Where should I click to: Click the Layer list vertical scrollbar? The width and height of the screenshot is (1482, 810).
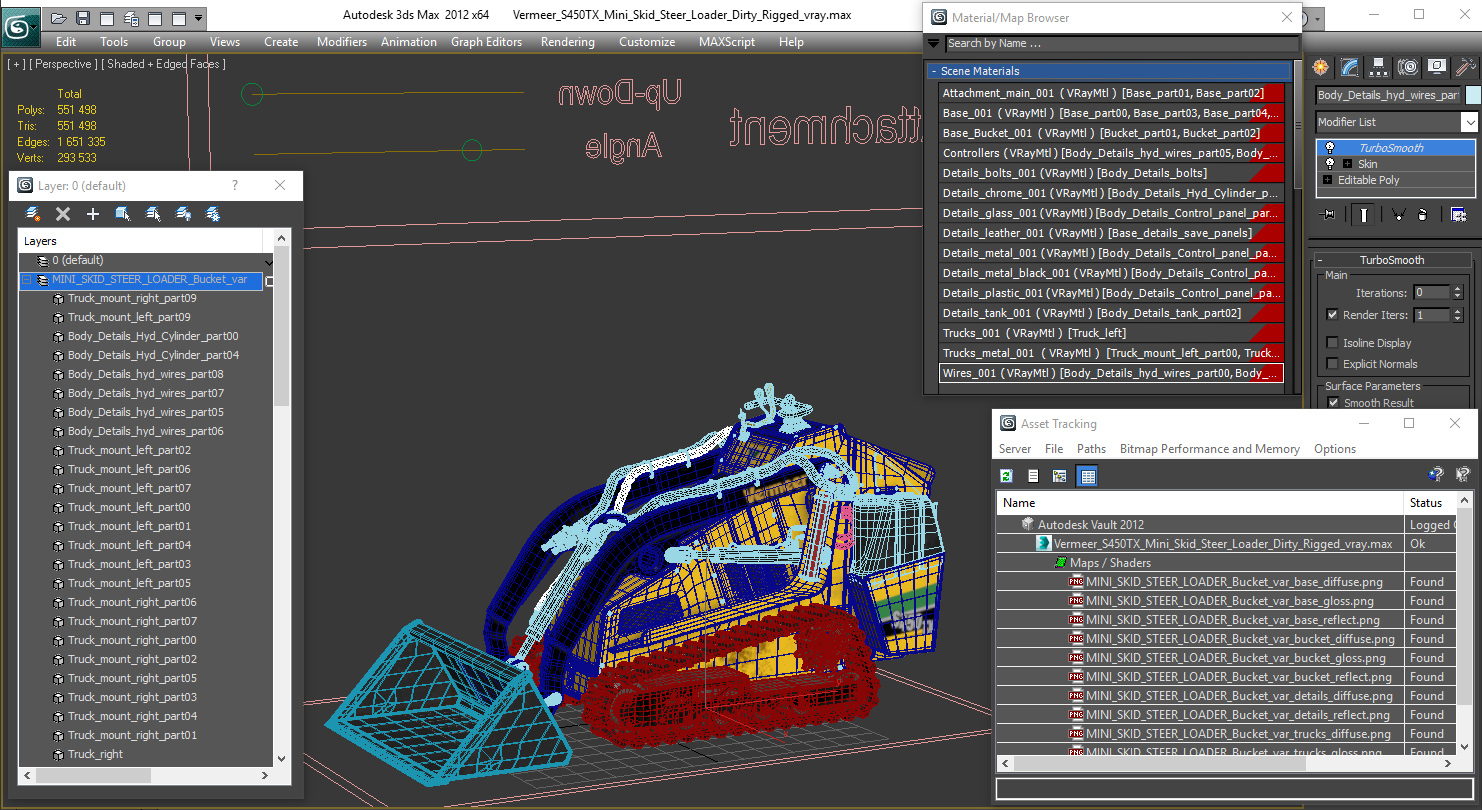pos(281,498)
